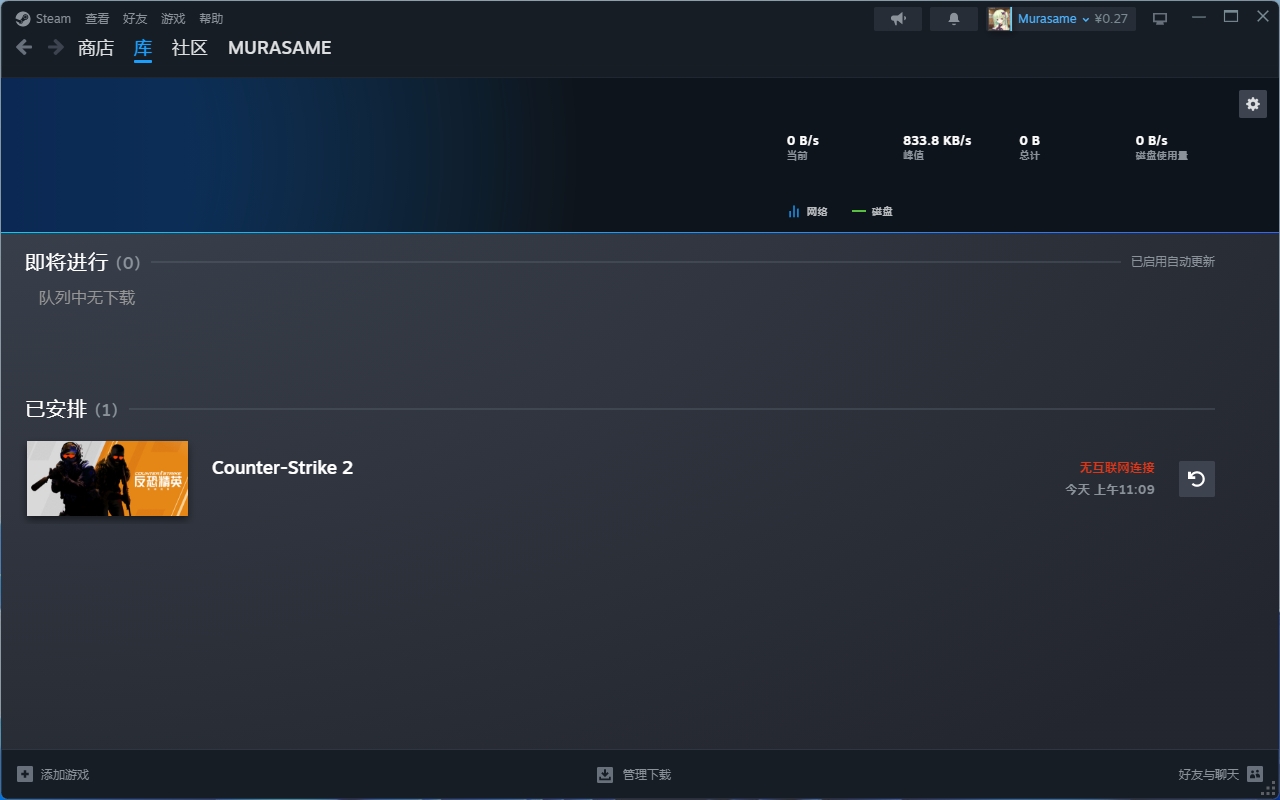Click the 即将进行 section heading
This screenshot has height=800, width=1280.
[x=66, y=262]
